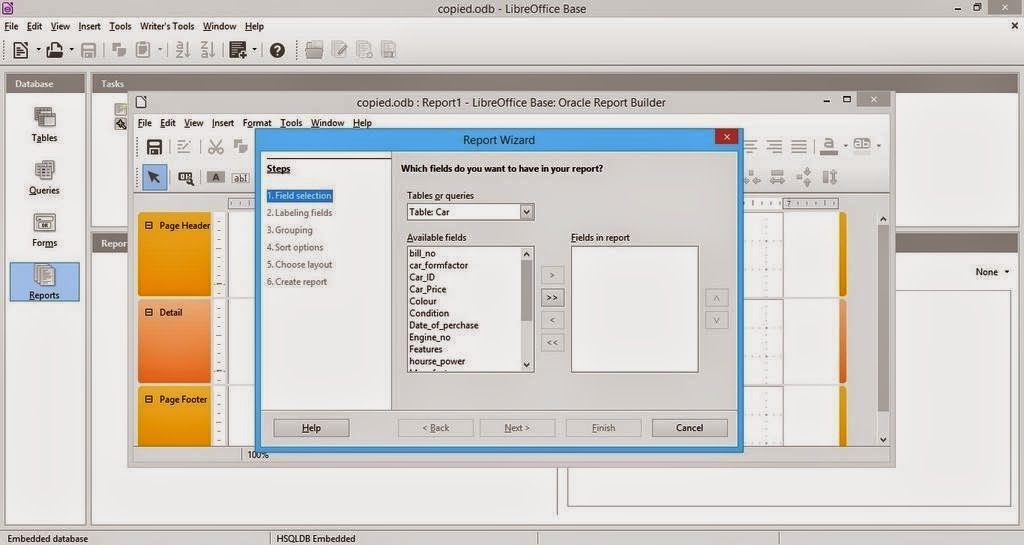Viewport: 1024px width, 545px height.
Task: Open the Window menu in Report Builder
Action: (x=327, y=123)
